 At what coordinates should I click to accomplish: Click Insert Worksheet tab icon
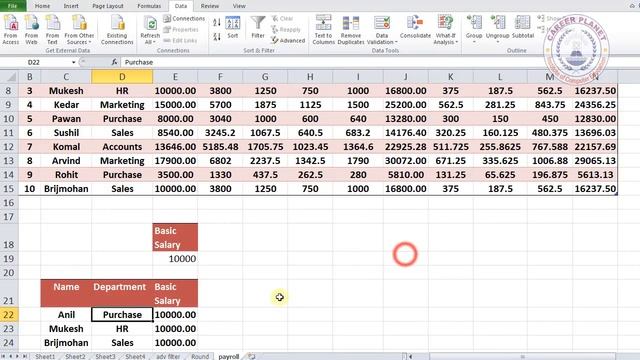coord(252,356)
